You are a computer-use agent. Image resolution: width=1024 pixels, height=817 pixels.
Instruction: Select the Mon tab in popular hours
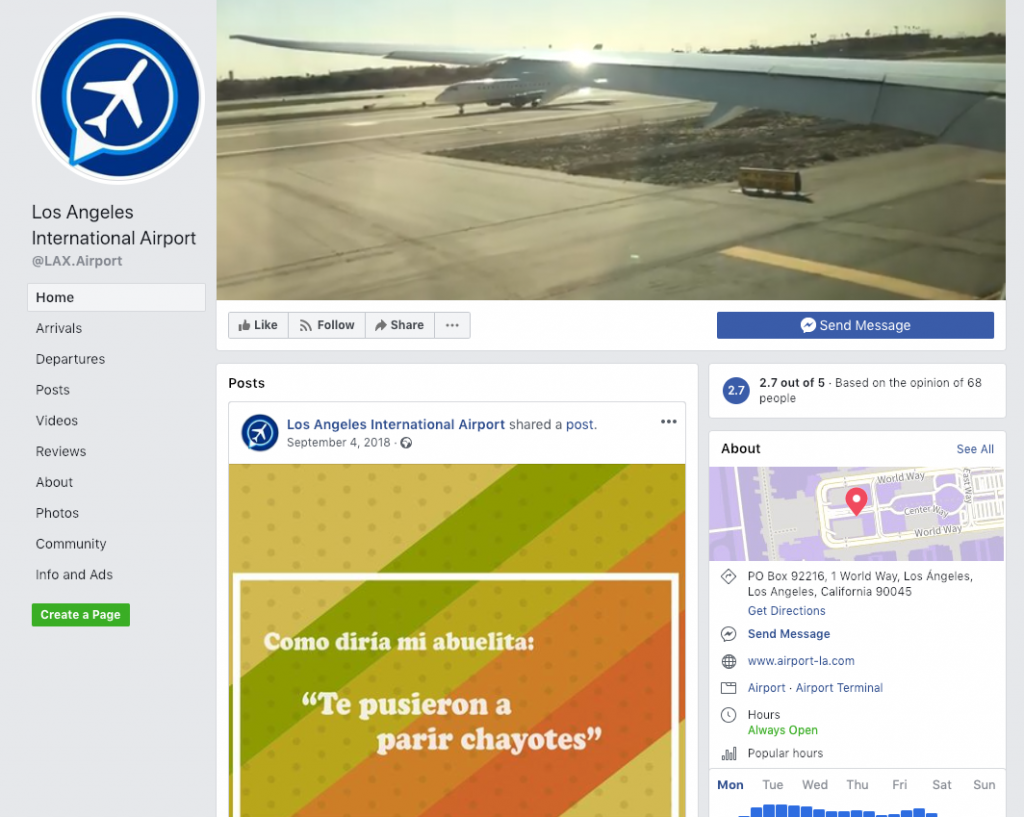pos(730,785)
